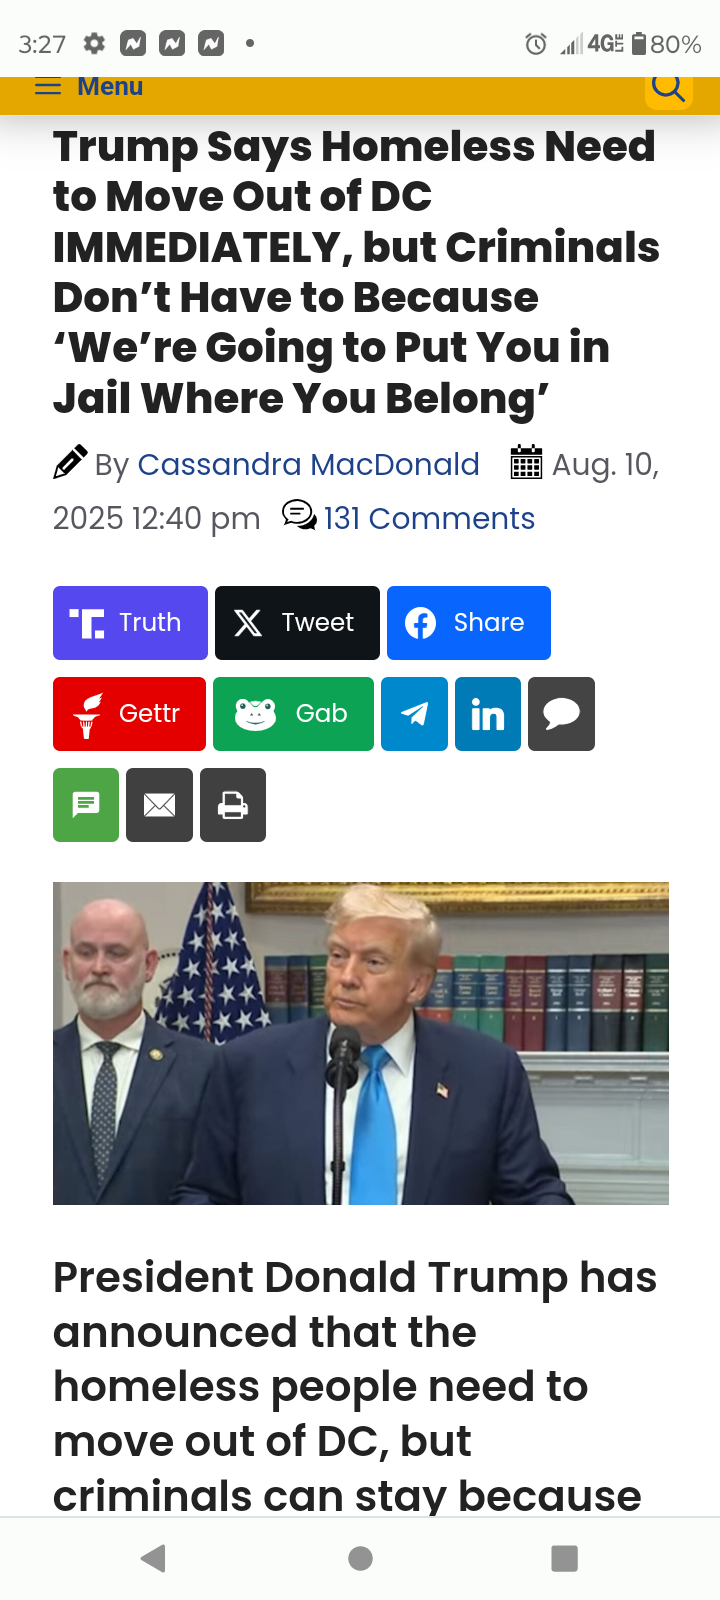Share article on Gettr
720x1600 pixels.
[129, 714]
